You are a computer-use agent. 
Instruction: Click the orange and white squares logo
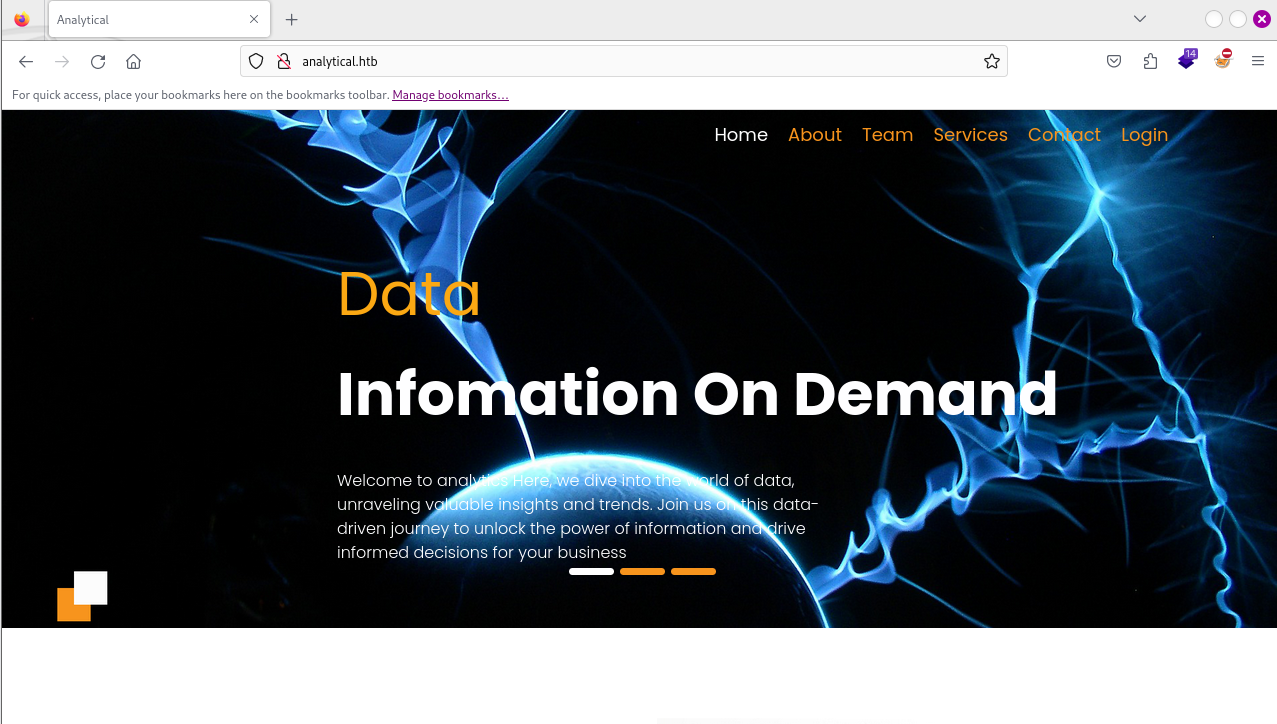pos(82,596)
